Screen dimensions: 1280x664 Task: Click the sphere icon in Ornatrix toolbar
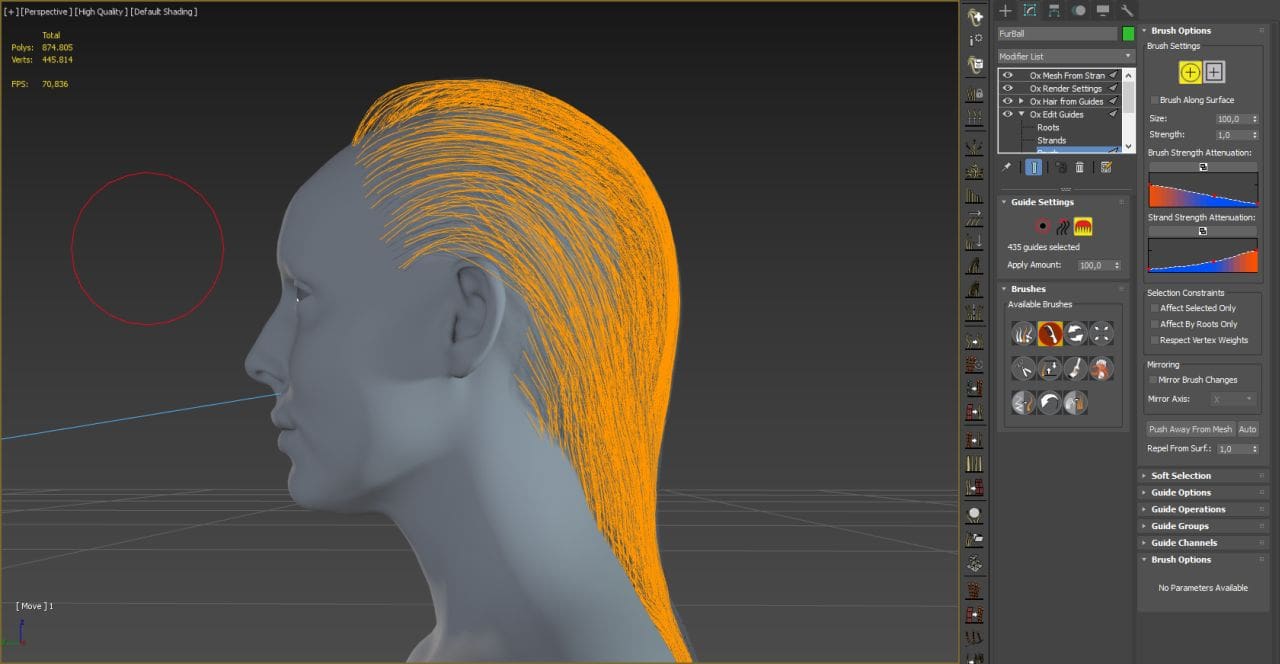(974, 515)
